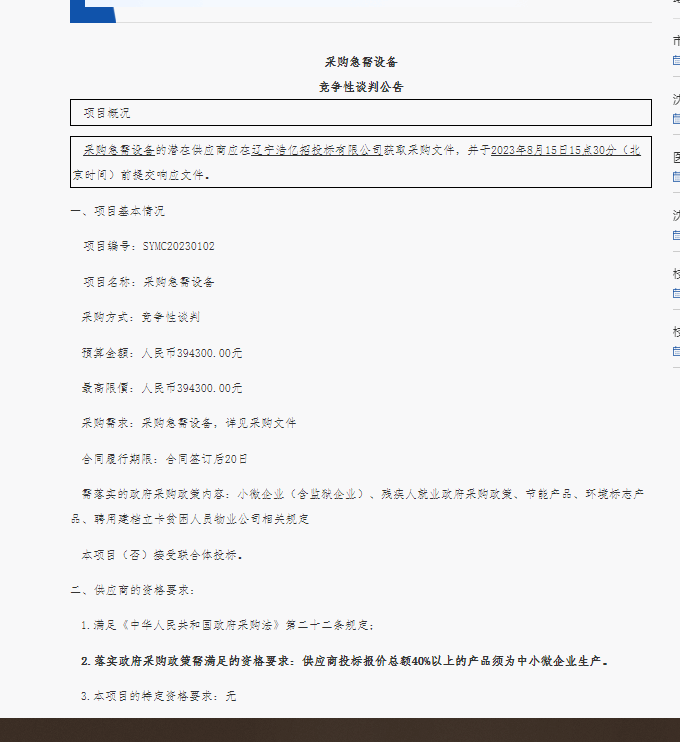The height and width of the screenshot is (742, 680).
Task: Click the blue logo in the page header
Action: [93, 10]
